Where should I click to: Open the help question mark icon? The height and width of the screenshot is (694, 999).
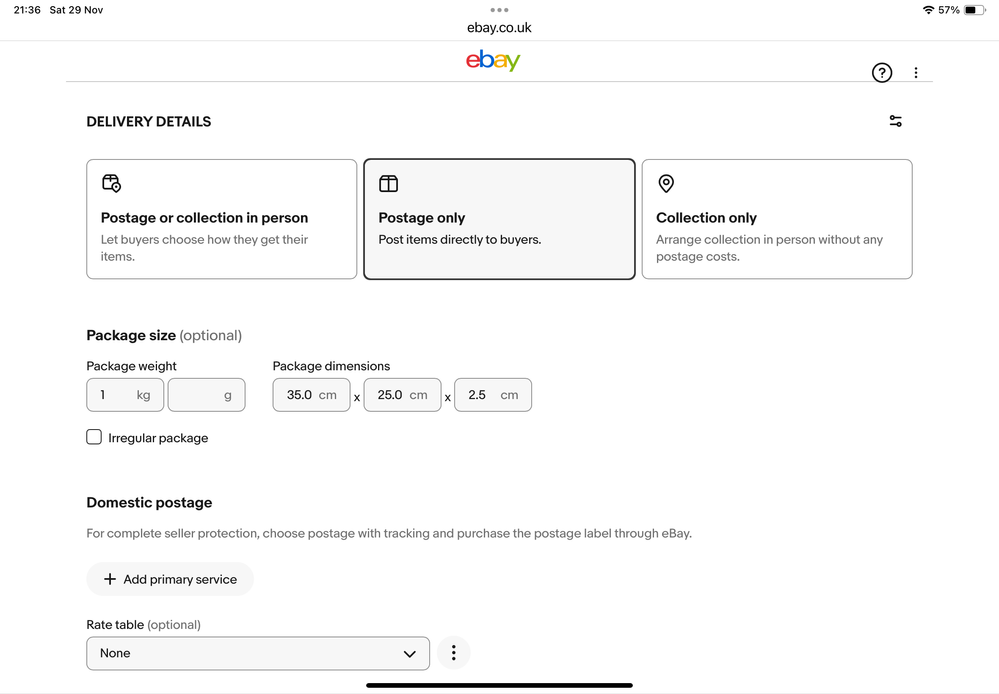pos(881,72)
